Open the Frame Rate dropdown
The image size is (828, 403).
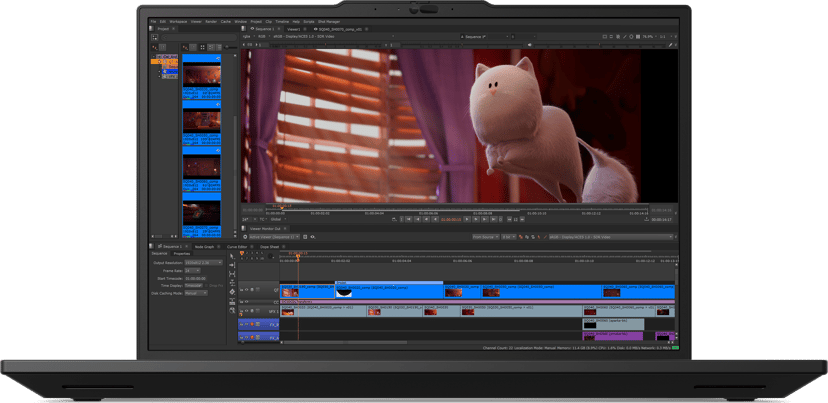point(192,270)
